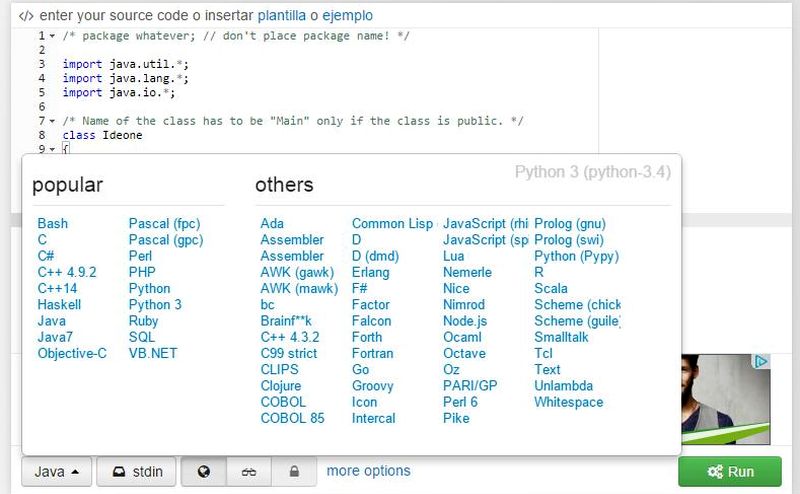Viewport: 800px width, 494px height.
Task: Click the AdChoices icon on the ad
Action: point(762,361)
